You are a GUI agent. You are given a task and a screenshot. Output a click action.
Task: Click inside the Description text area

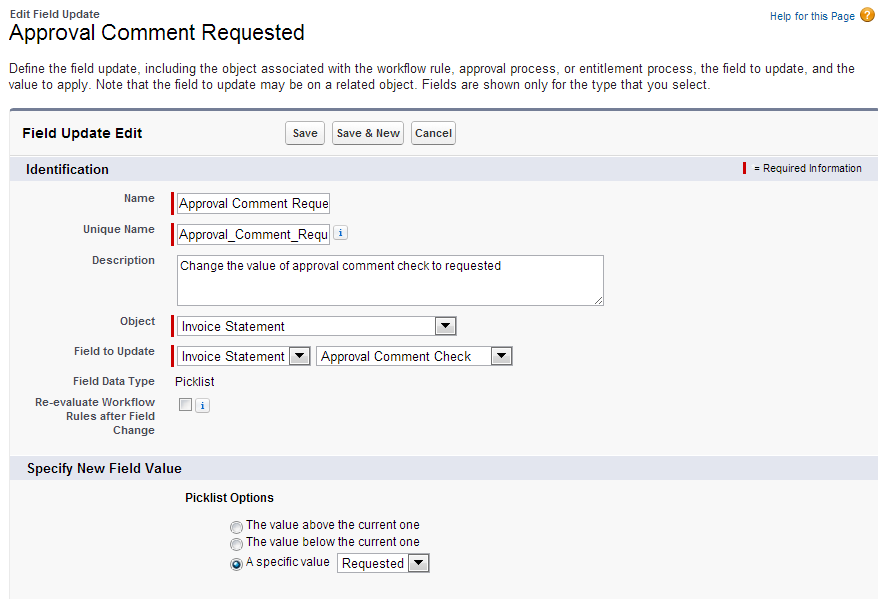(x=390, y=280)
